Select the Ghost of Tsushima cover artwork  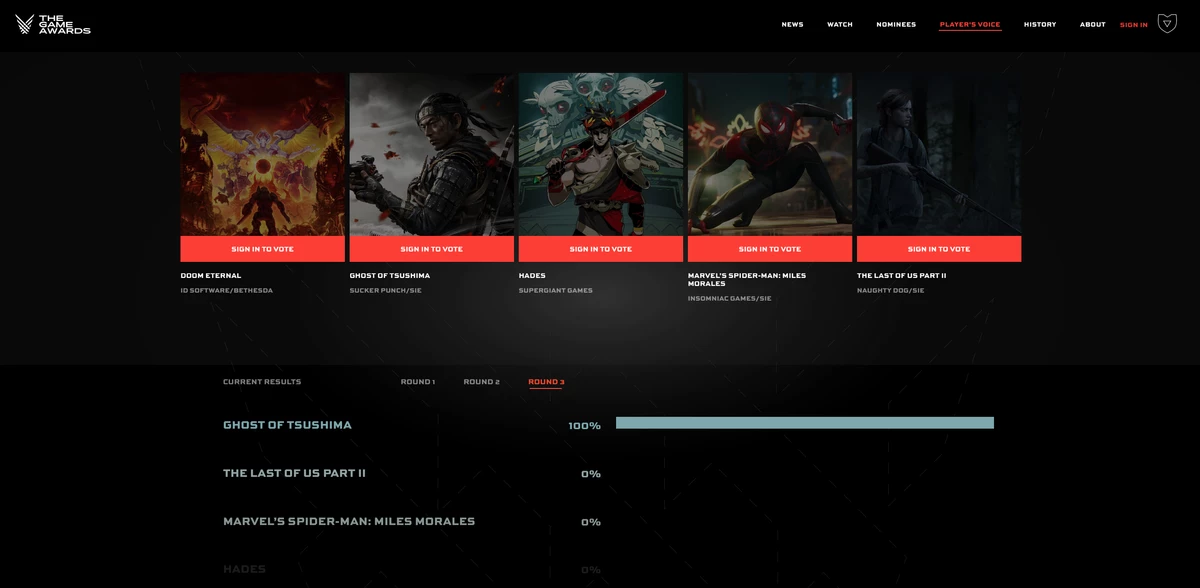(x=431, y=154)
